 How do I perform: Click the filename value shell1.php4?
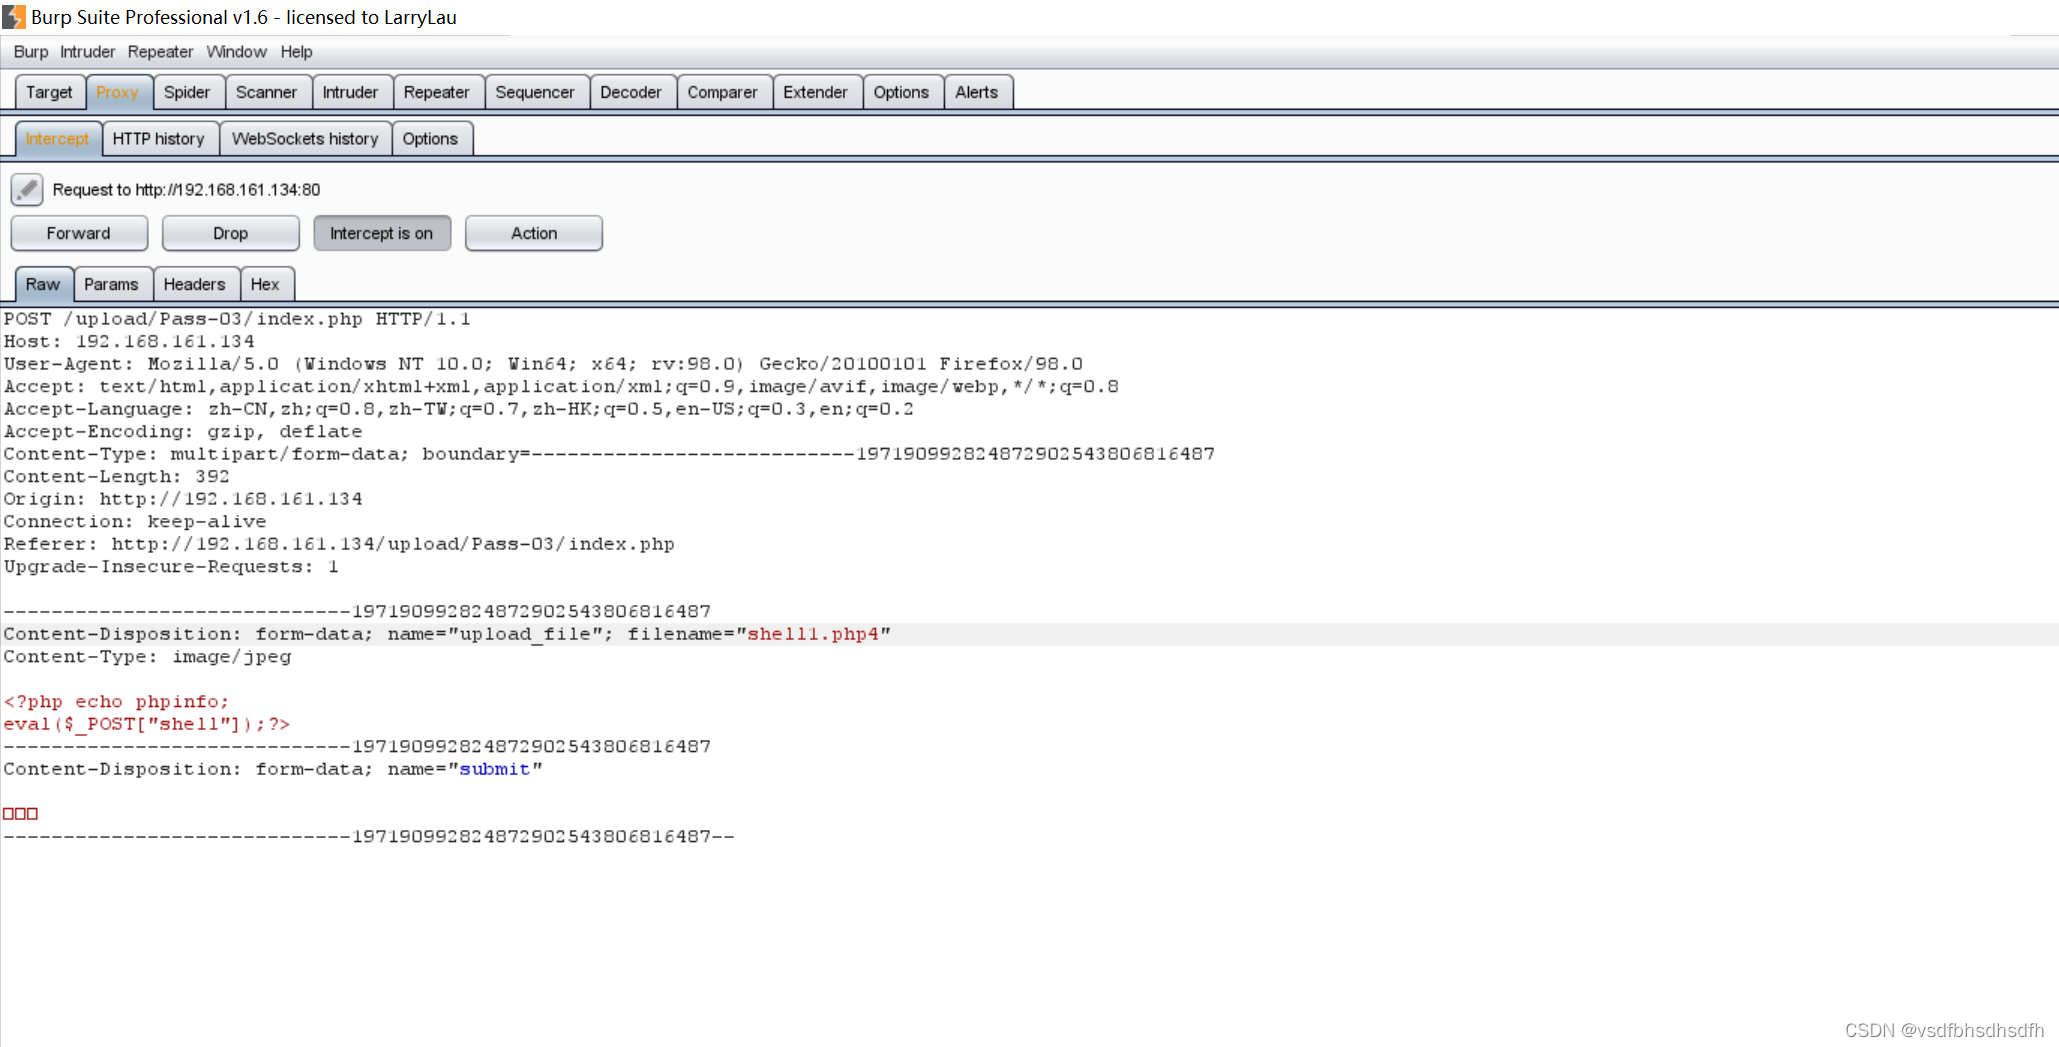click(813, 634)
